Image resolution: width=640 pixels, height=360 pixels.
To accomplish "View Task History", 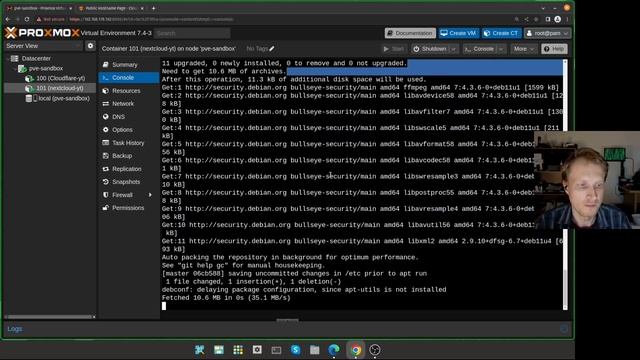I will click(128, 143).
